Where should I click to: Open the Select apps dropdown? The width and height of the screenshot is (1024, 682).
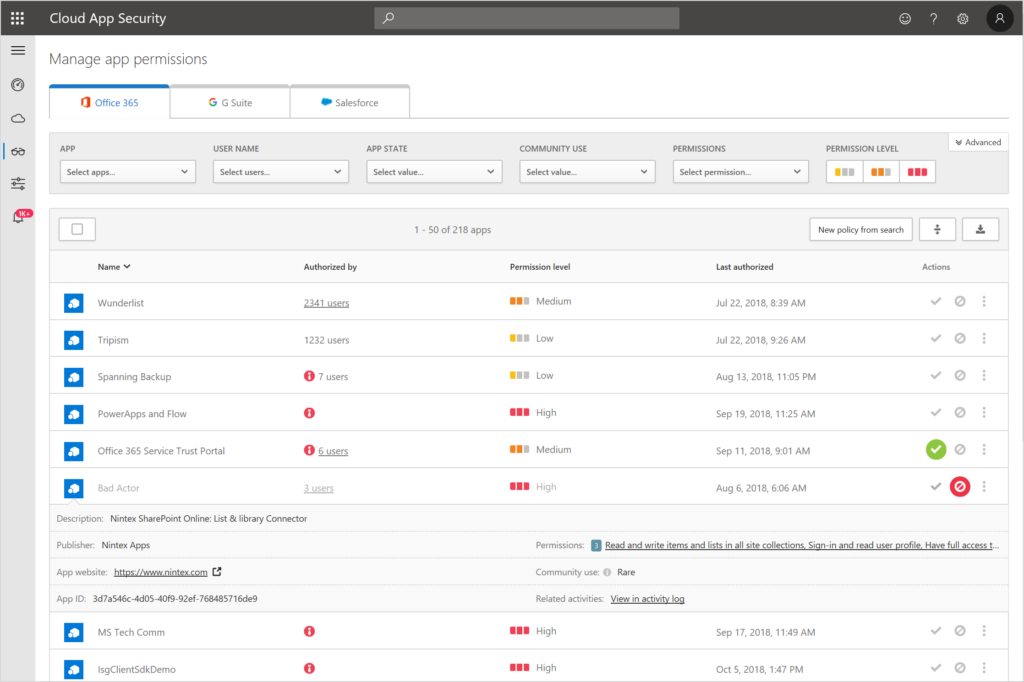(127, 171)
